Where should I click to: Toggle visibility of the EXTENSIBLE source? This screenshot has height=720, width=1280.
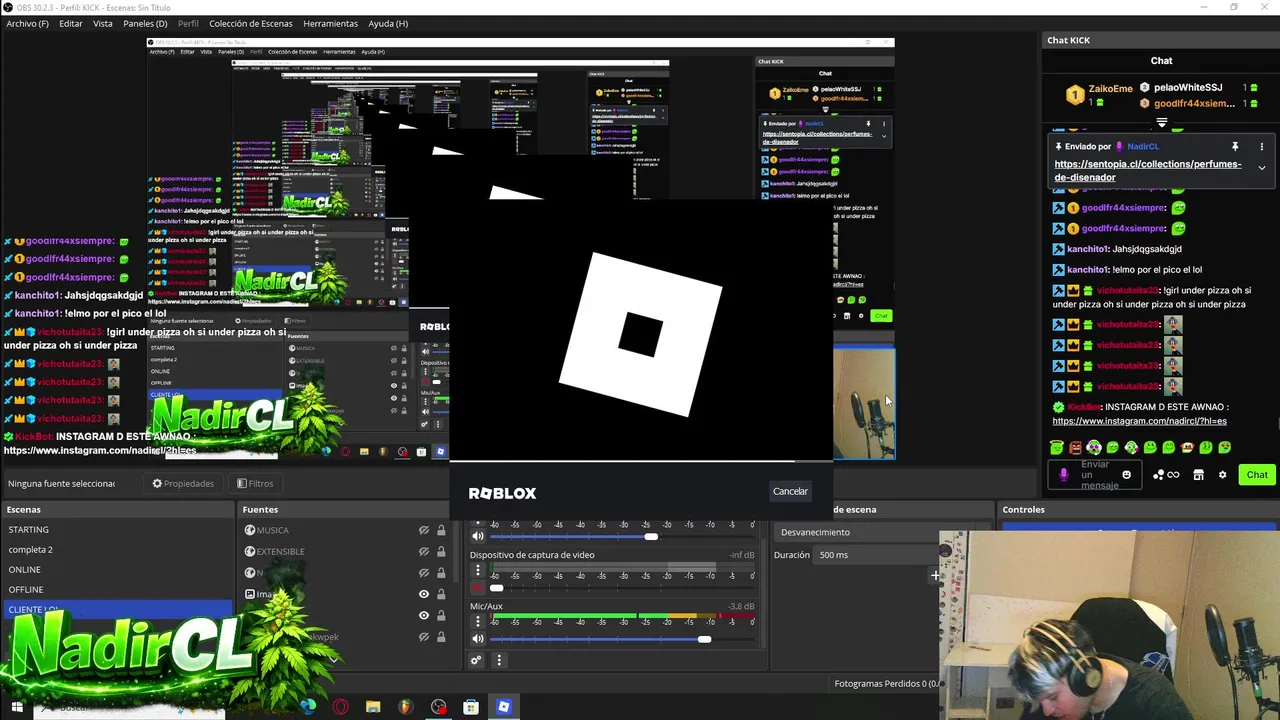click(x=424, y=551)
